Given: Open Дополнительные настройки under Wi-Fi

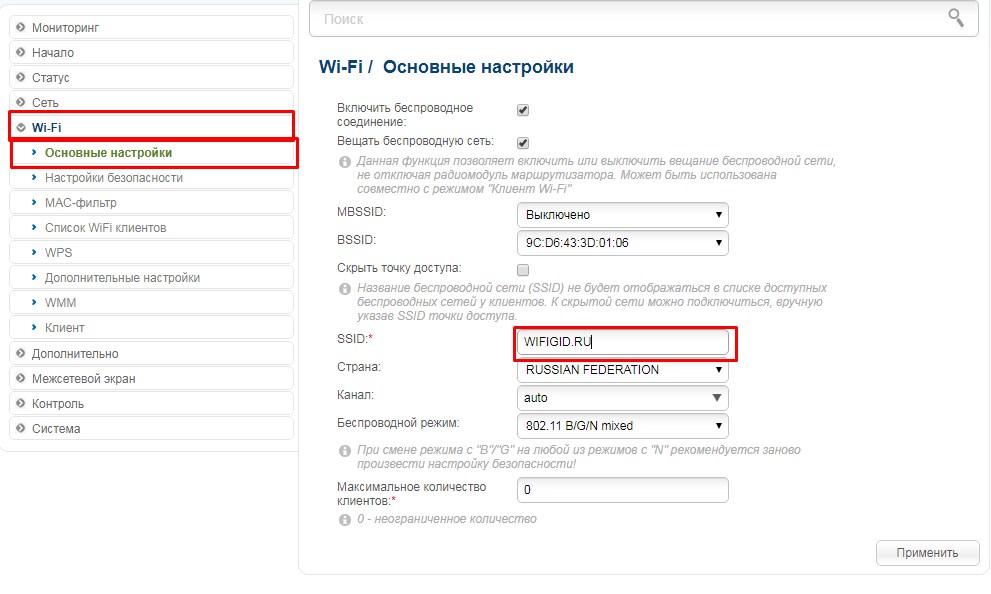Looking at the screenshot, I should (x=152, y=278).
